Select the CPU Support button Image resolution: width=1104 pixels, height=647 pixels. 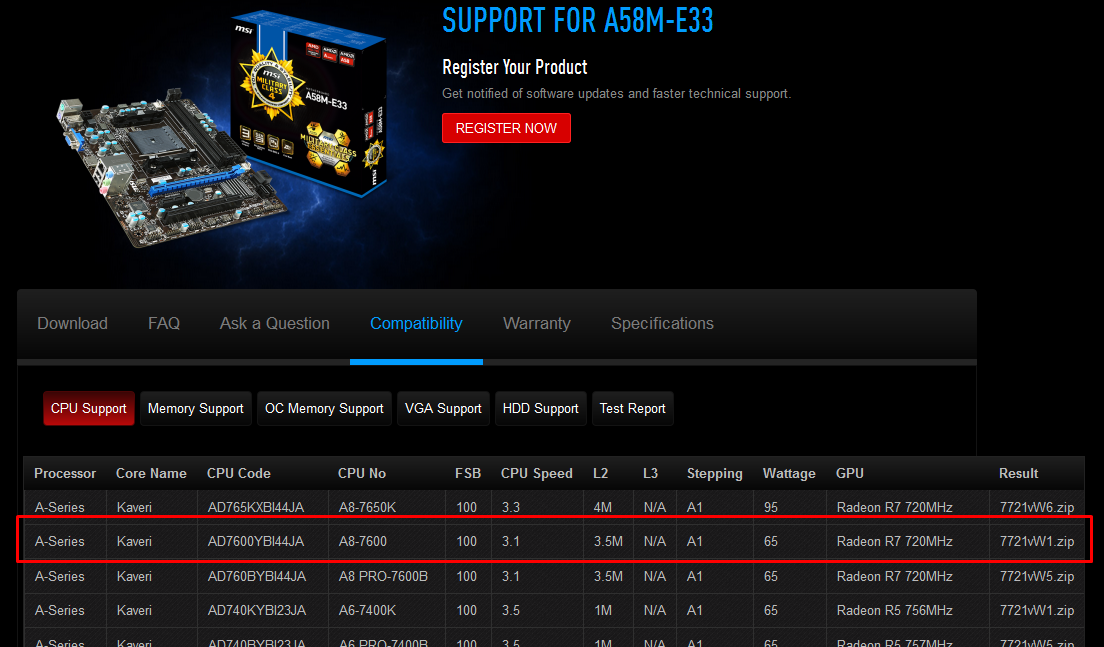[89, 408]
